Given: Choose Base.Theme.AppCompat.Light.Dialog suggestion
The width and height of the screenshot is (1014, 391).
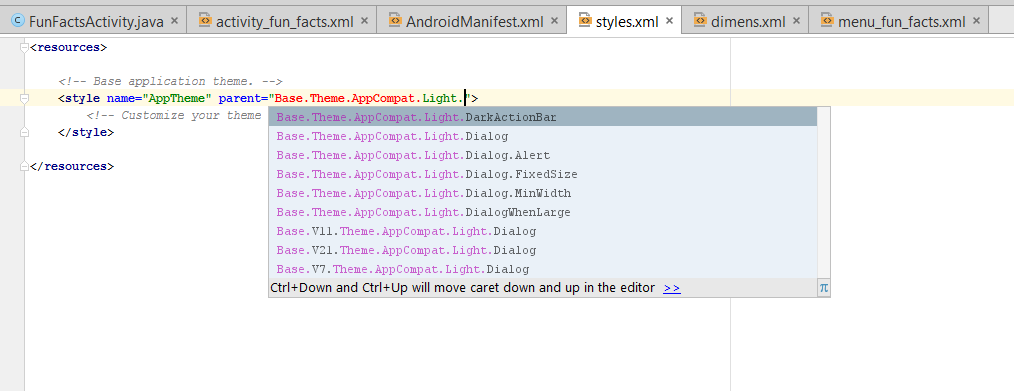Looking at the screenshot, I should point(543,136).
